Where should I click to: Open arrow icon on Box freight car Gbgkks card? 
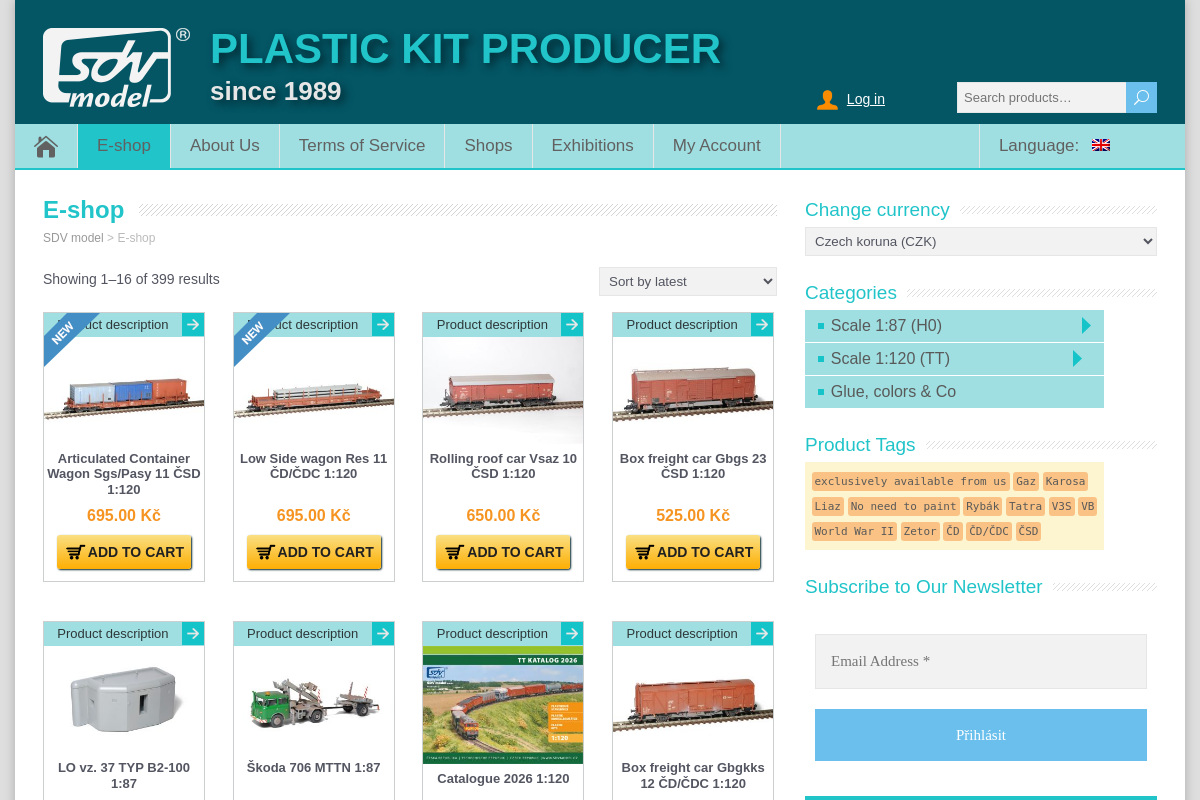click(762, 633)
